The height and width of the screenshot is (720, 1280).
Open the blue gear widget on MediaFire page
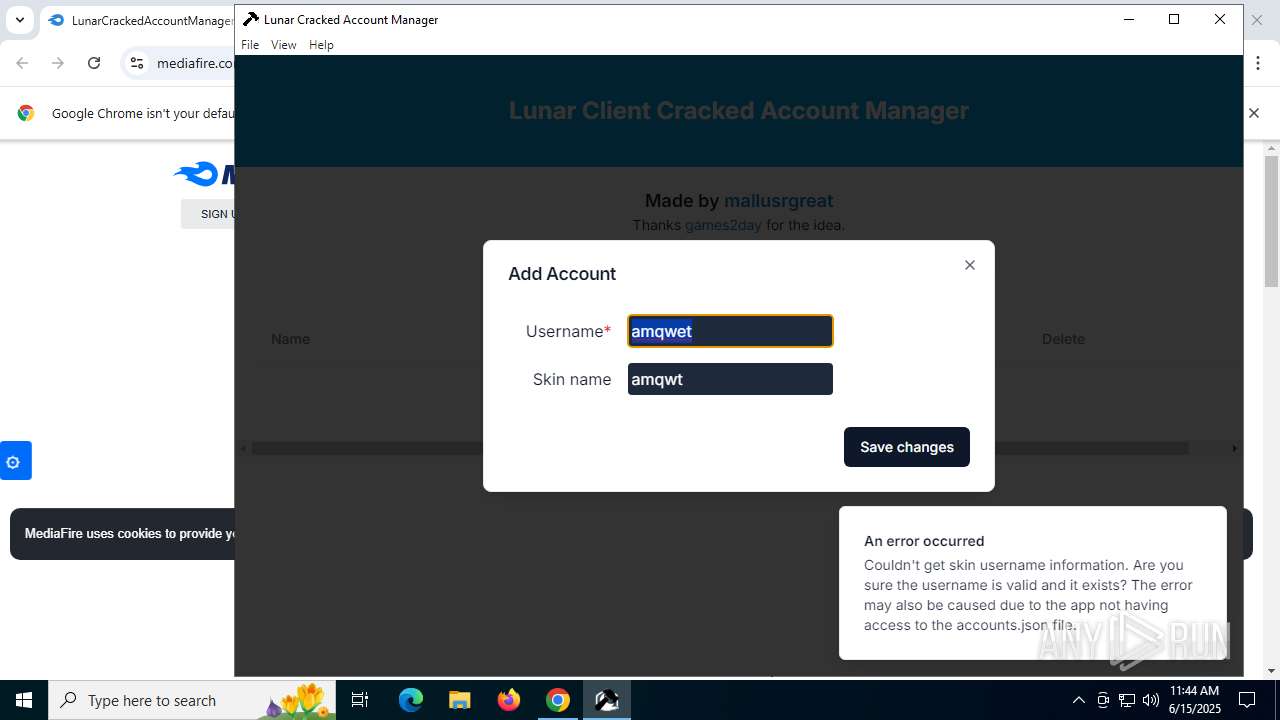pos(14,461)
